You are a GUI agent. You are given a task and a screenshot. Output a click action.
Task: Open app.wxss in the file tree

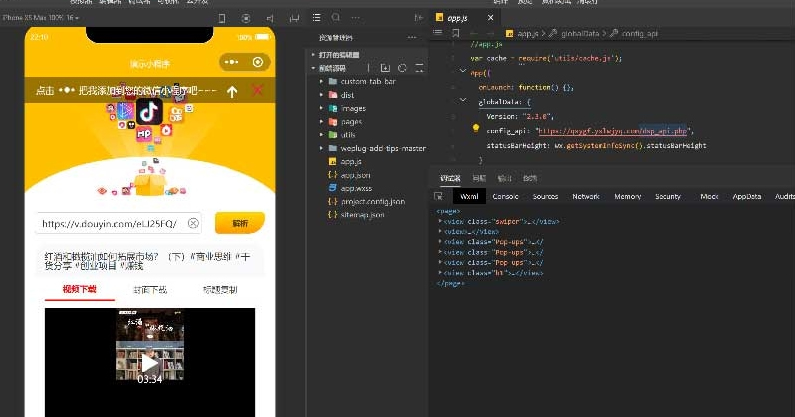coord(356,188)
